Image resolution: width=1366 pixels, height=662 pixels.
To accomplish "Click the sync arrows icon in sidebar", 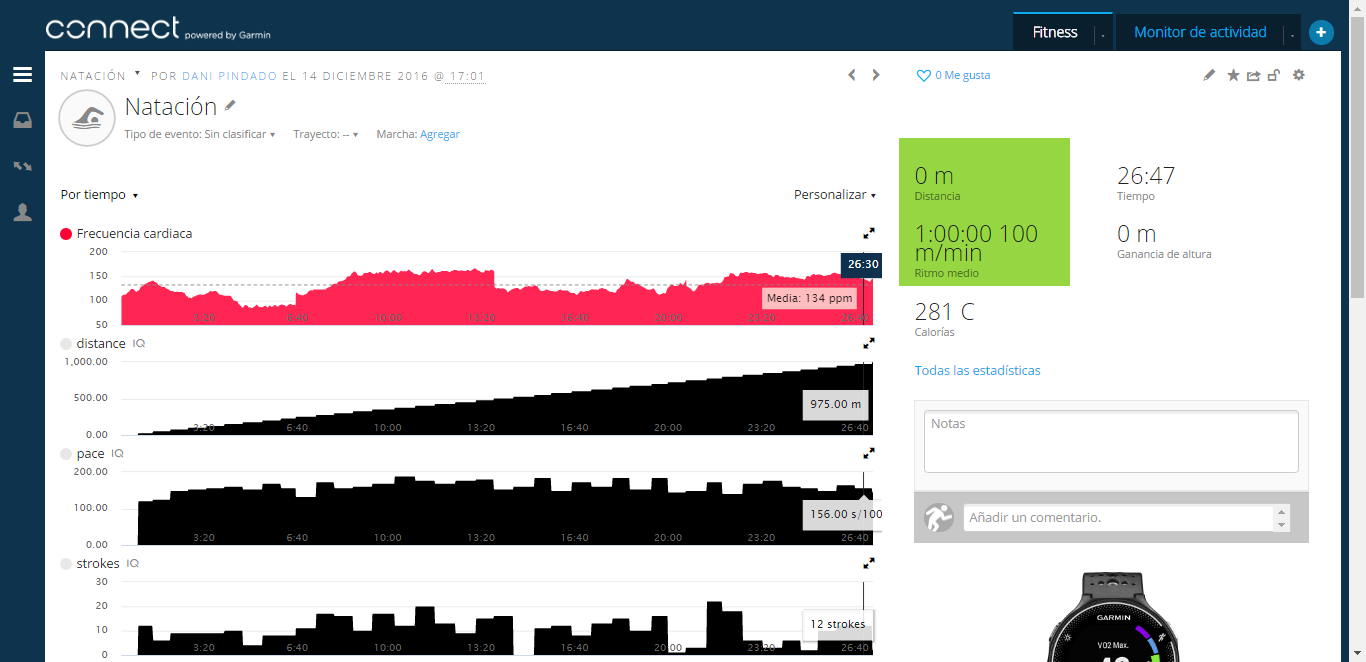I will (x=22, y=166).
